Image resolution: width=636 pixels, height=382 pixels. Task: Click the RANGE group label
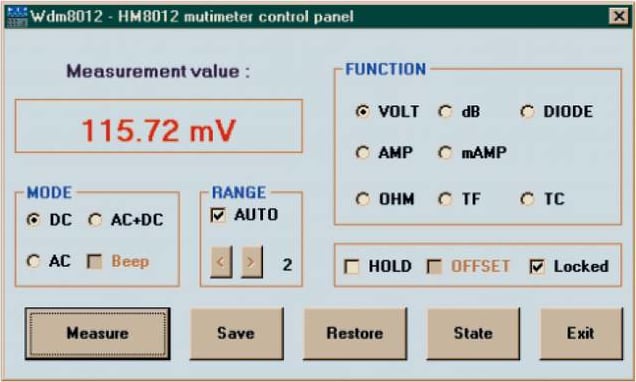[x=239, y=192]
